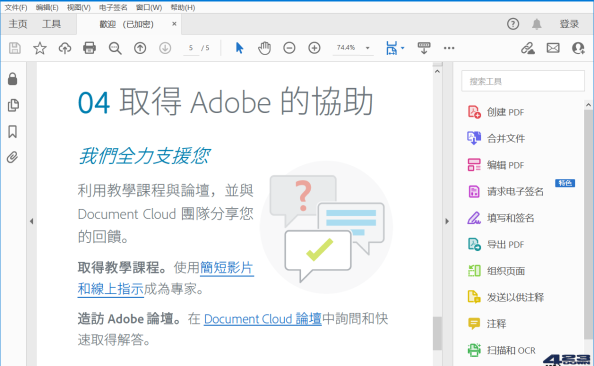Open the page thumbnails panel
Viewport: 594px width, 366px height.
pos(13,105)
